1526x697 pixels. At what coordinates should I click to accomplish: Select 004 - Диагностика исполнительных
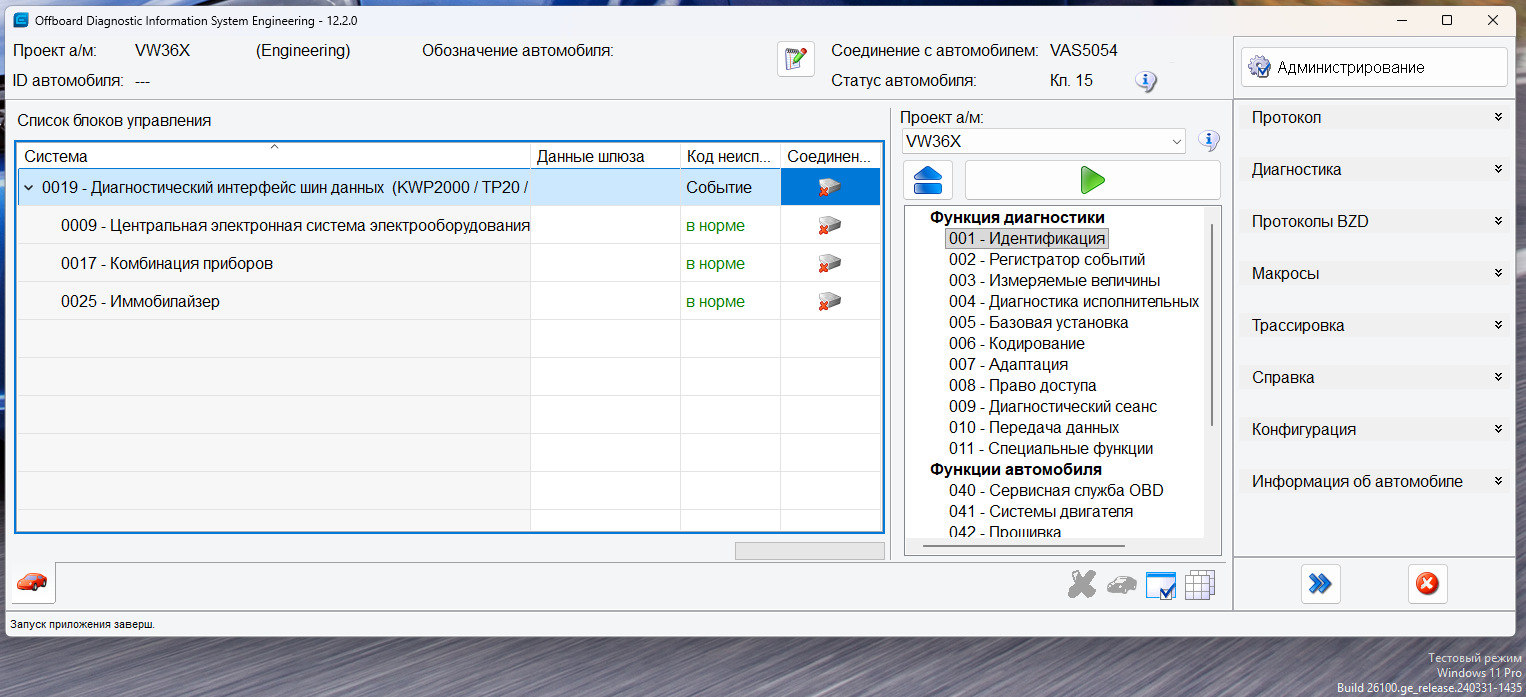tap(1074, 301)
